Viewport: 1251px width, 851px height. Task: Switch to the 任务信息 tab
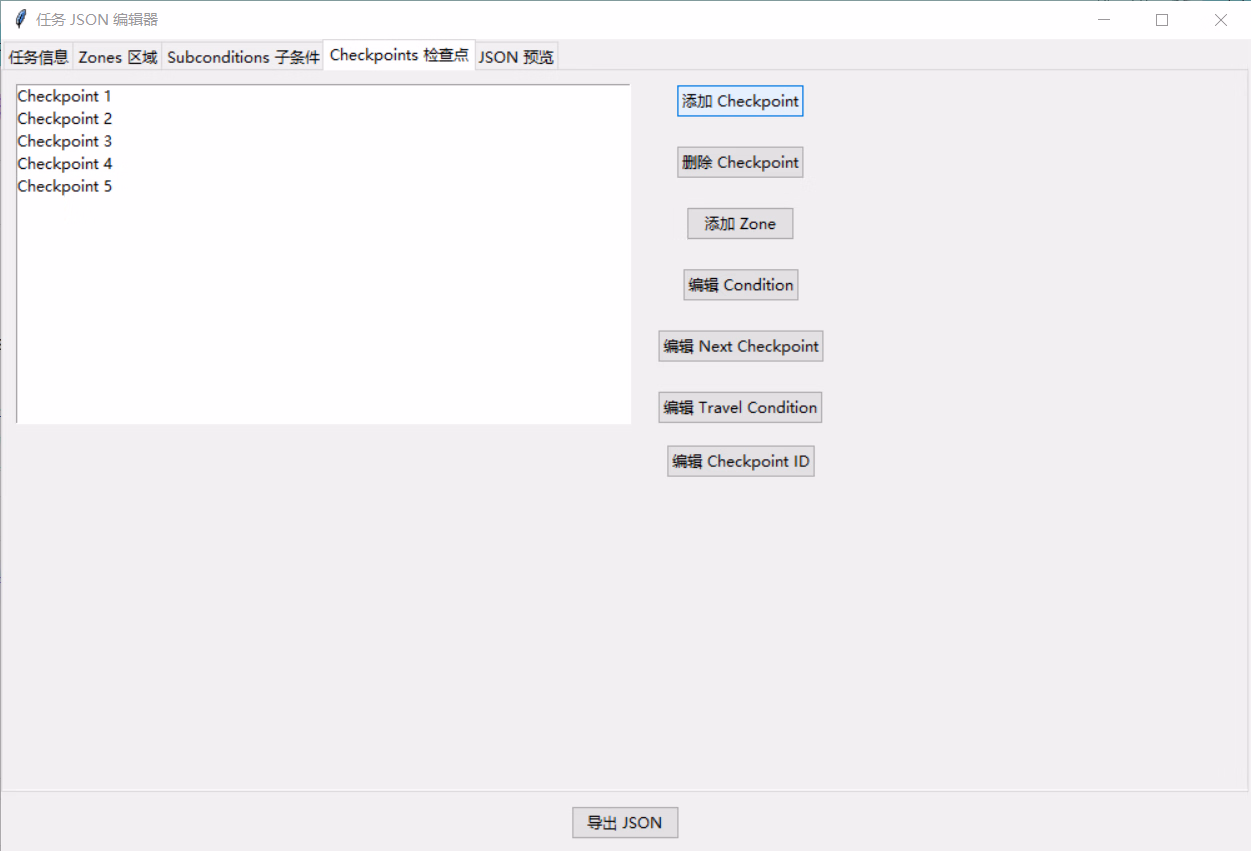(38, 57)
